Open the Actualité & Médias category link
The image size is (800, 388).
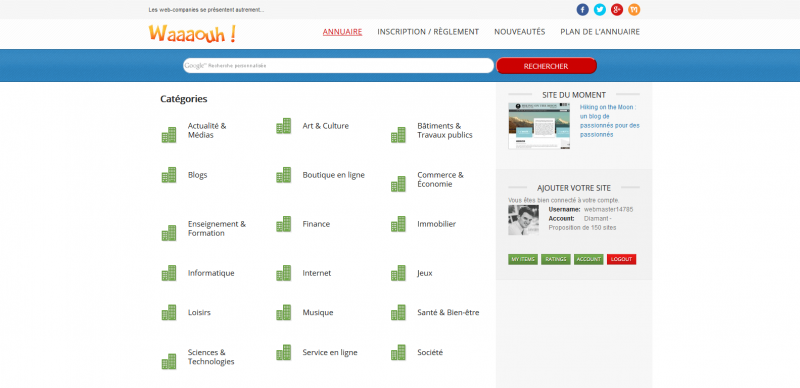(207, 130)
